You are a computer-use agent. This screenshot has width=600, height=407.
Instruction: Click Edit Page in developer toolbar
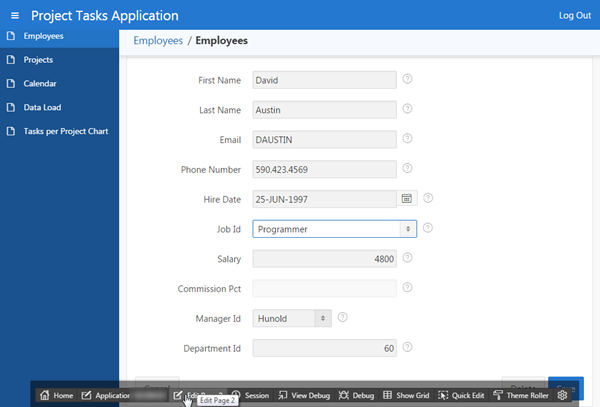pos(198,395)
